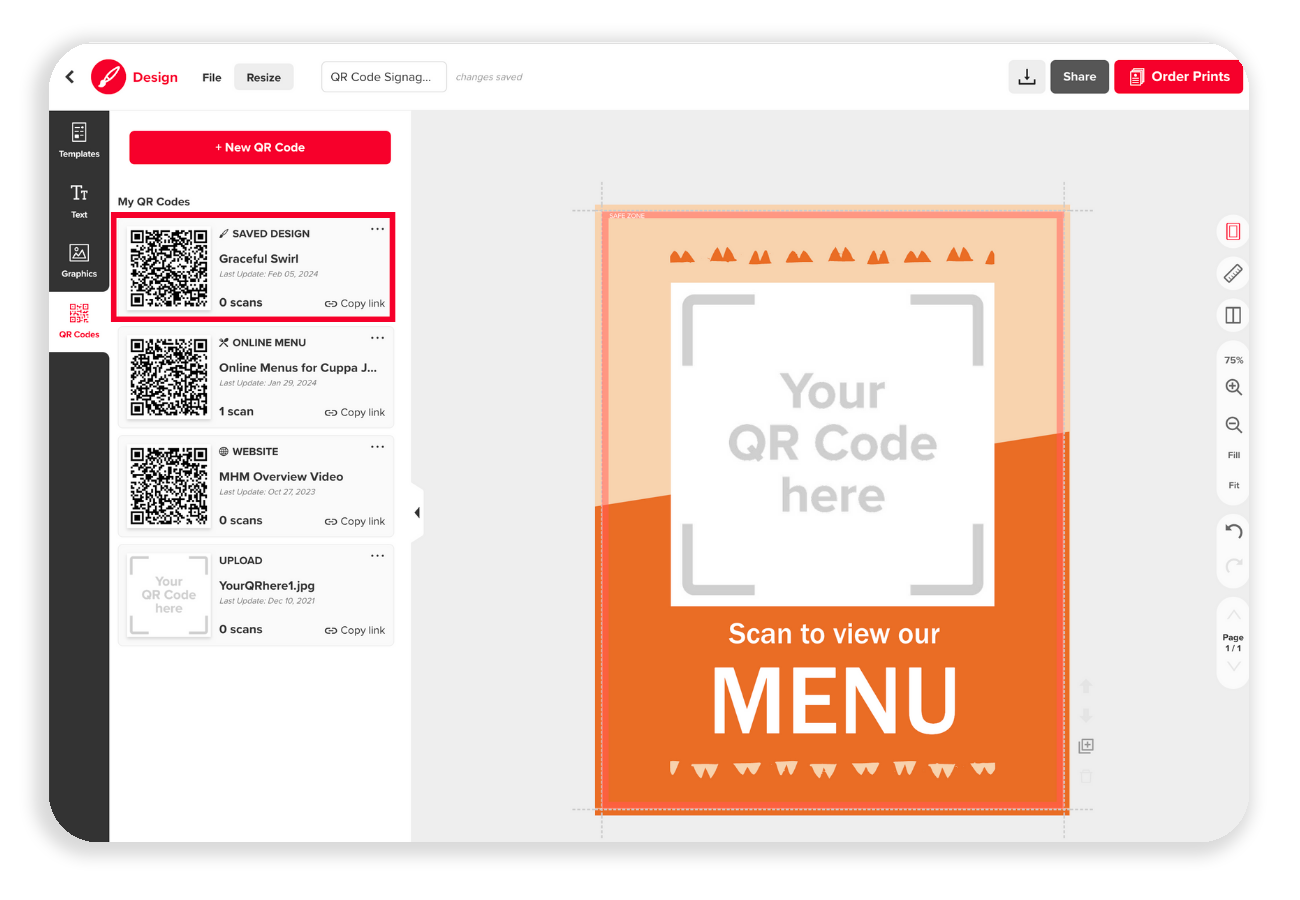This screenshot has height=900, width=1300.
Task: Copy link for Graceful Swirl QR code
Action: point(355,304)
